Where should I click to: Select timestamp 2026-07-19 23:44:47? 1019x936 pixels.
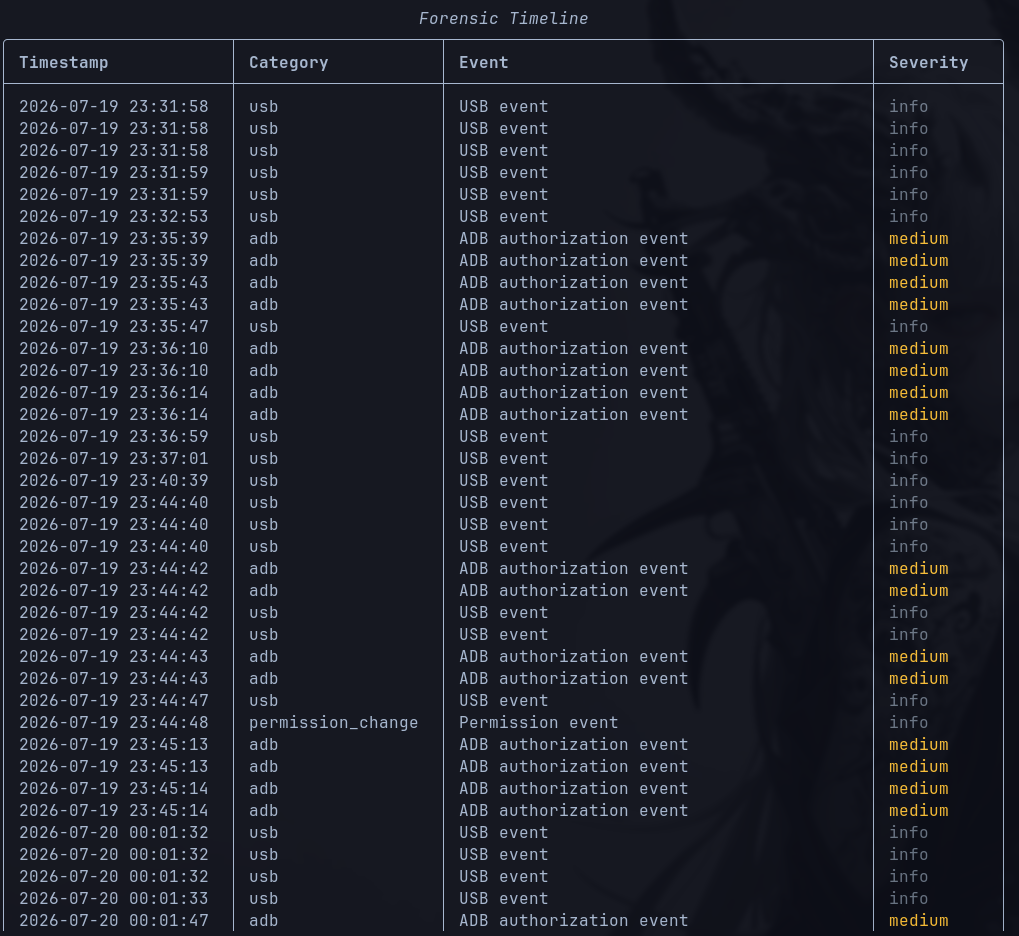click(x=114, y=701)
